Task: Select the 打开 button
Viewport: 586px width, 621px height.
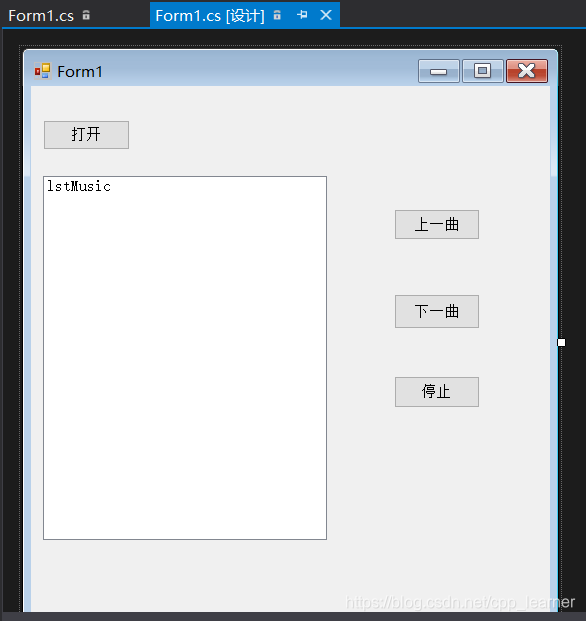Action: (x=86, y=135)
